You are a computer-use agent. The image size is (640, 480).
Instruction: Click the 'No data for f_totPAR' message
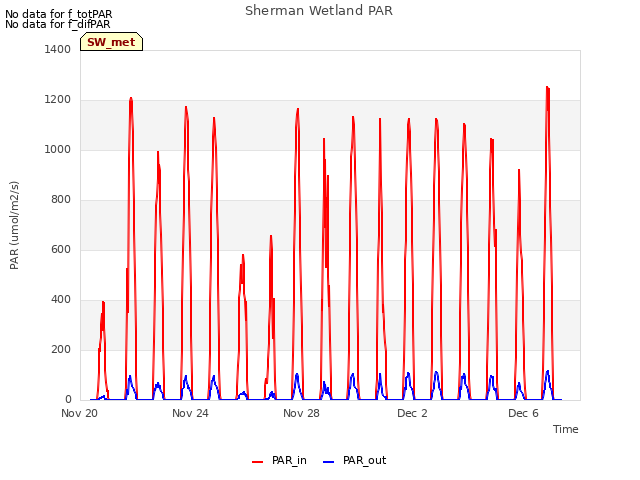click(x=58, y=14)
